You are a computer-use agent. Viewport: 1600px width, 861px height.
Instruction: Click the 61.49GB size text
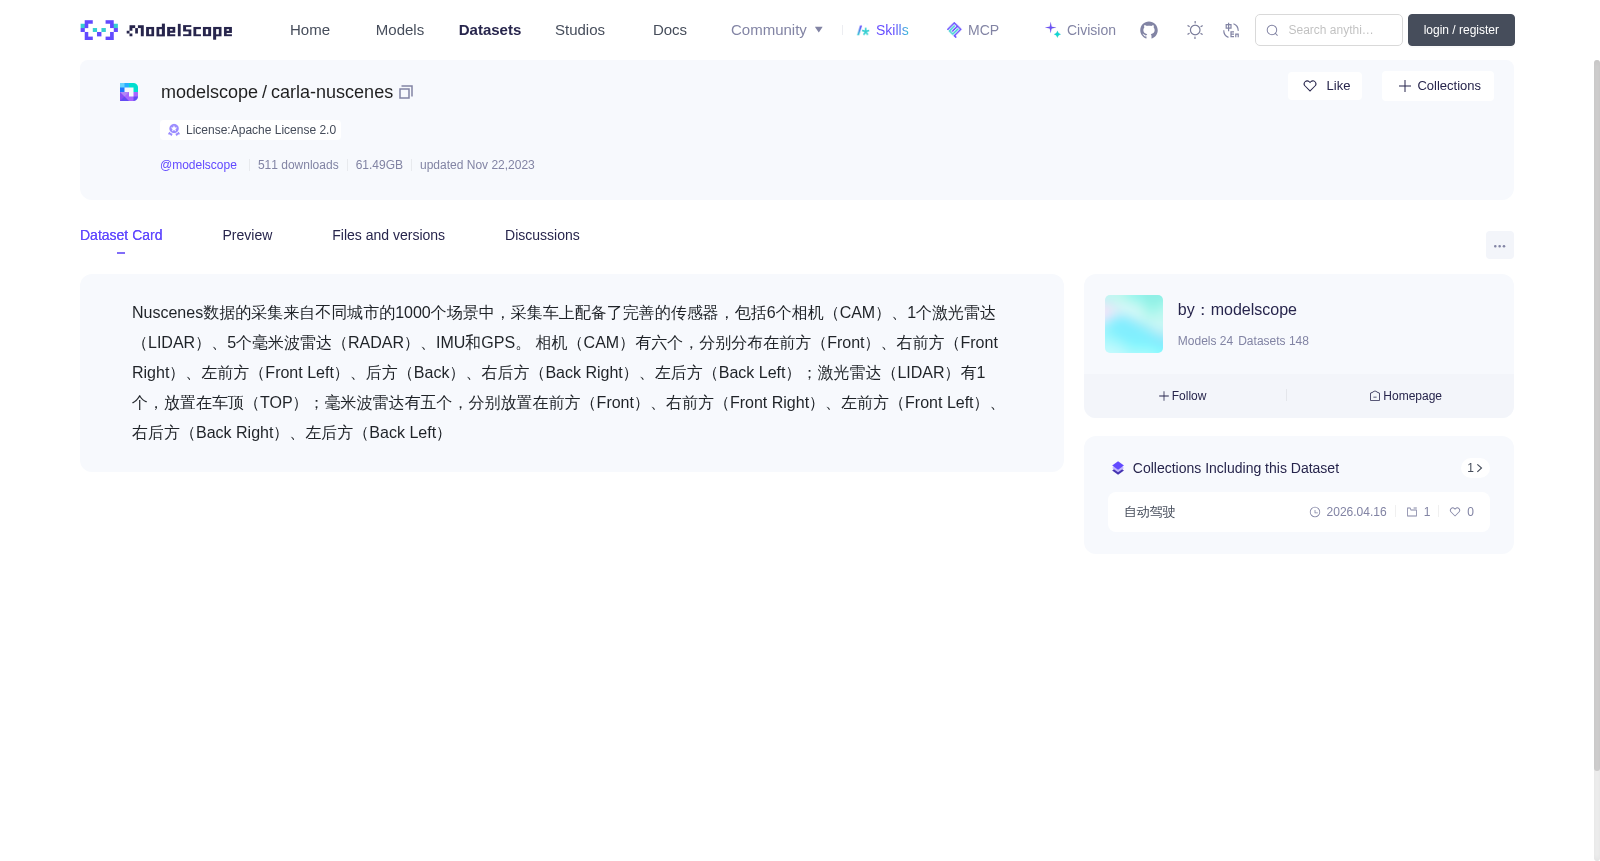click(x=379, y=165)
